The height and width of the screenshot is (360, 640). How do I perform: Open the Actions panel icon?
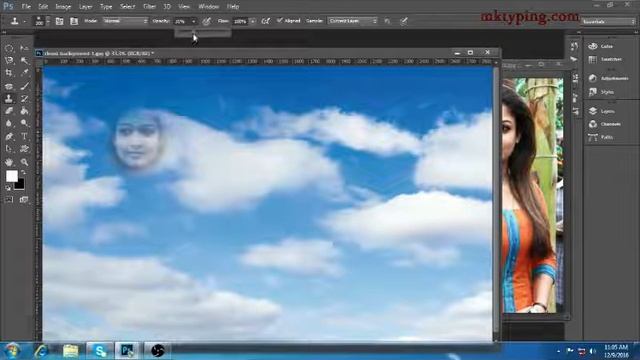[x=575, y=60]
